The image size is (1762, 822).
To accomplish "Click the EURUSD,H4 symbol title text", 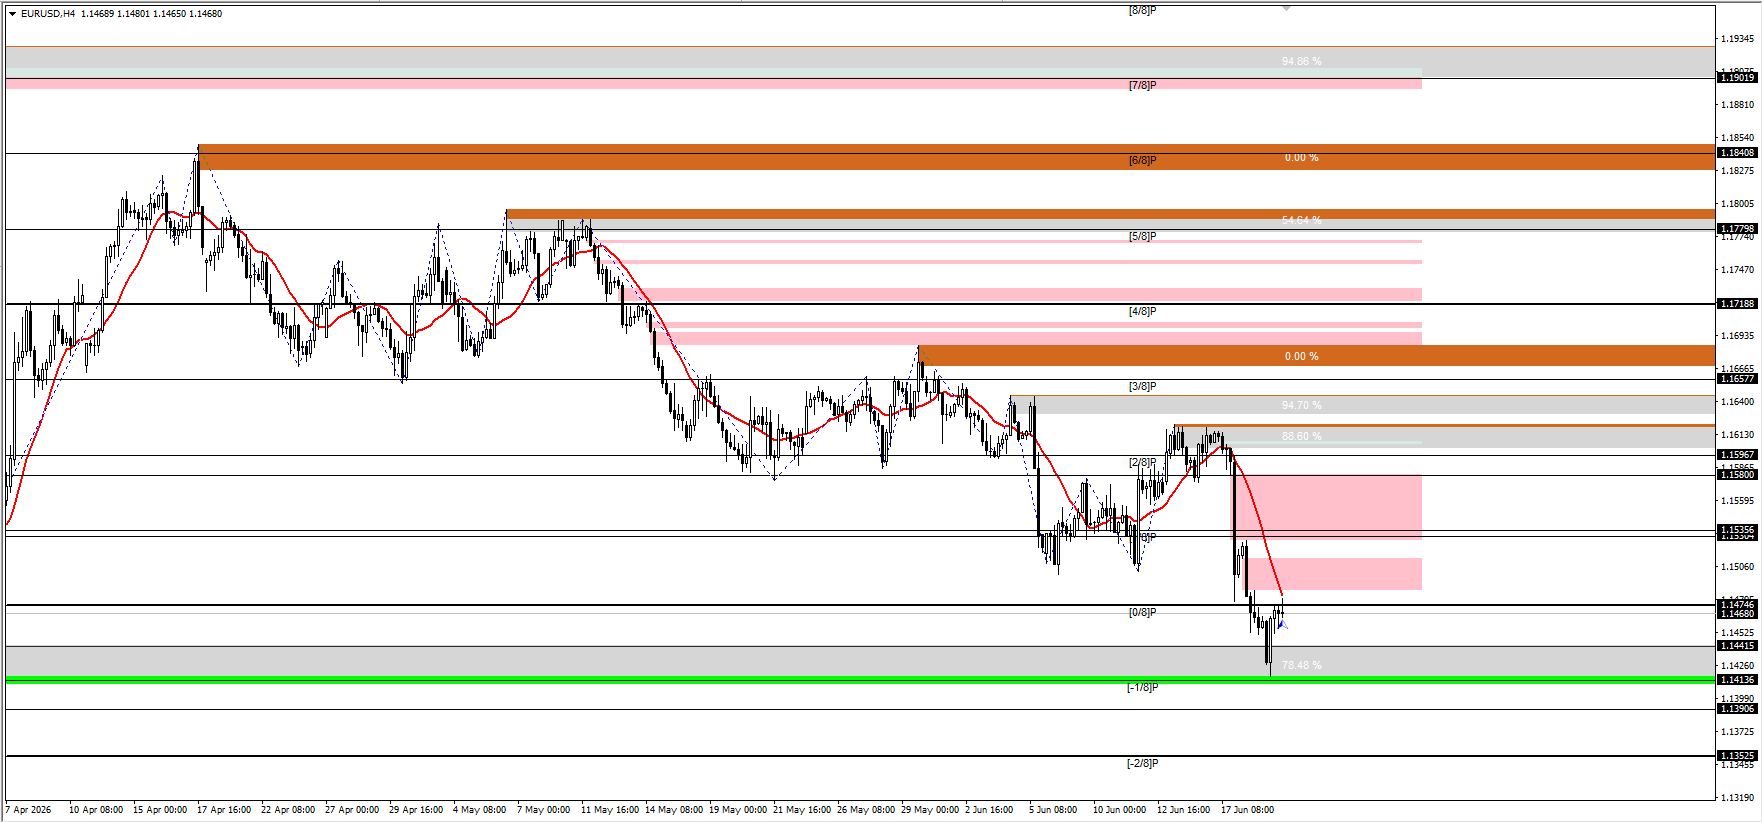I will click(x=48, y=14).
